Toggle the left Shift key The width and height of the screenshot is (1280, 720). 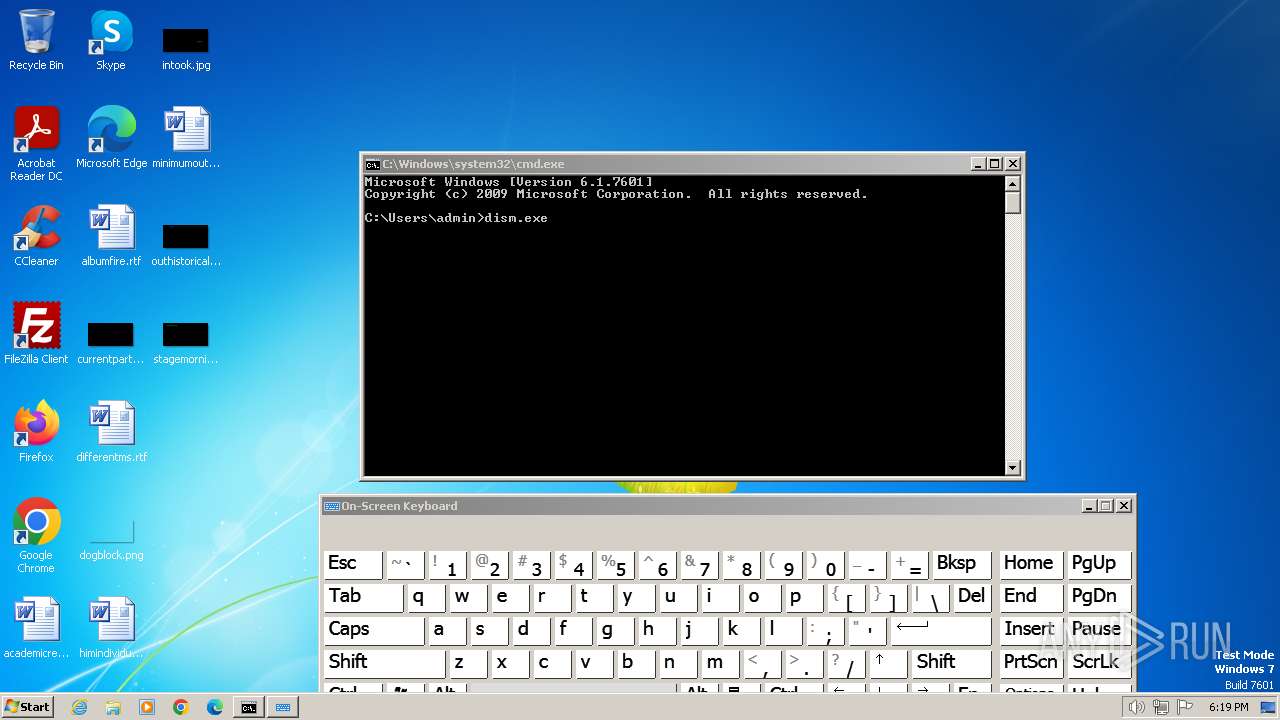tap(384, 662)
